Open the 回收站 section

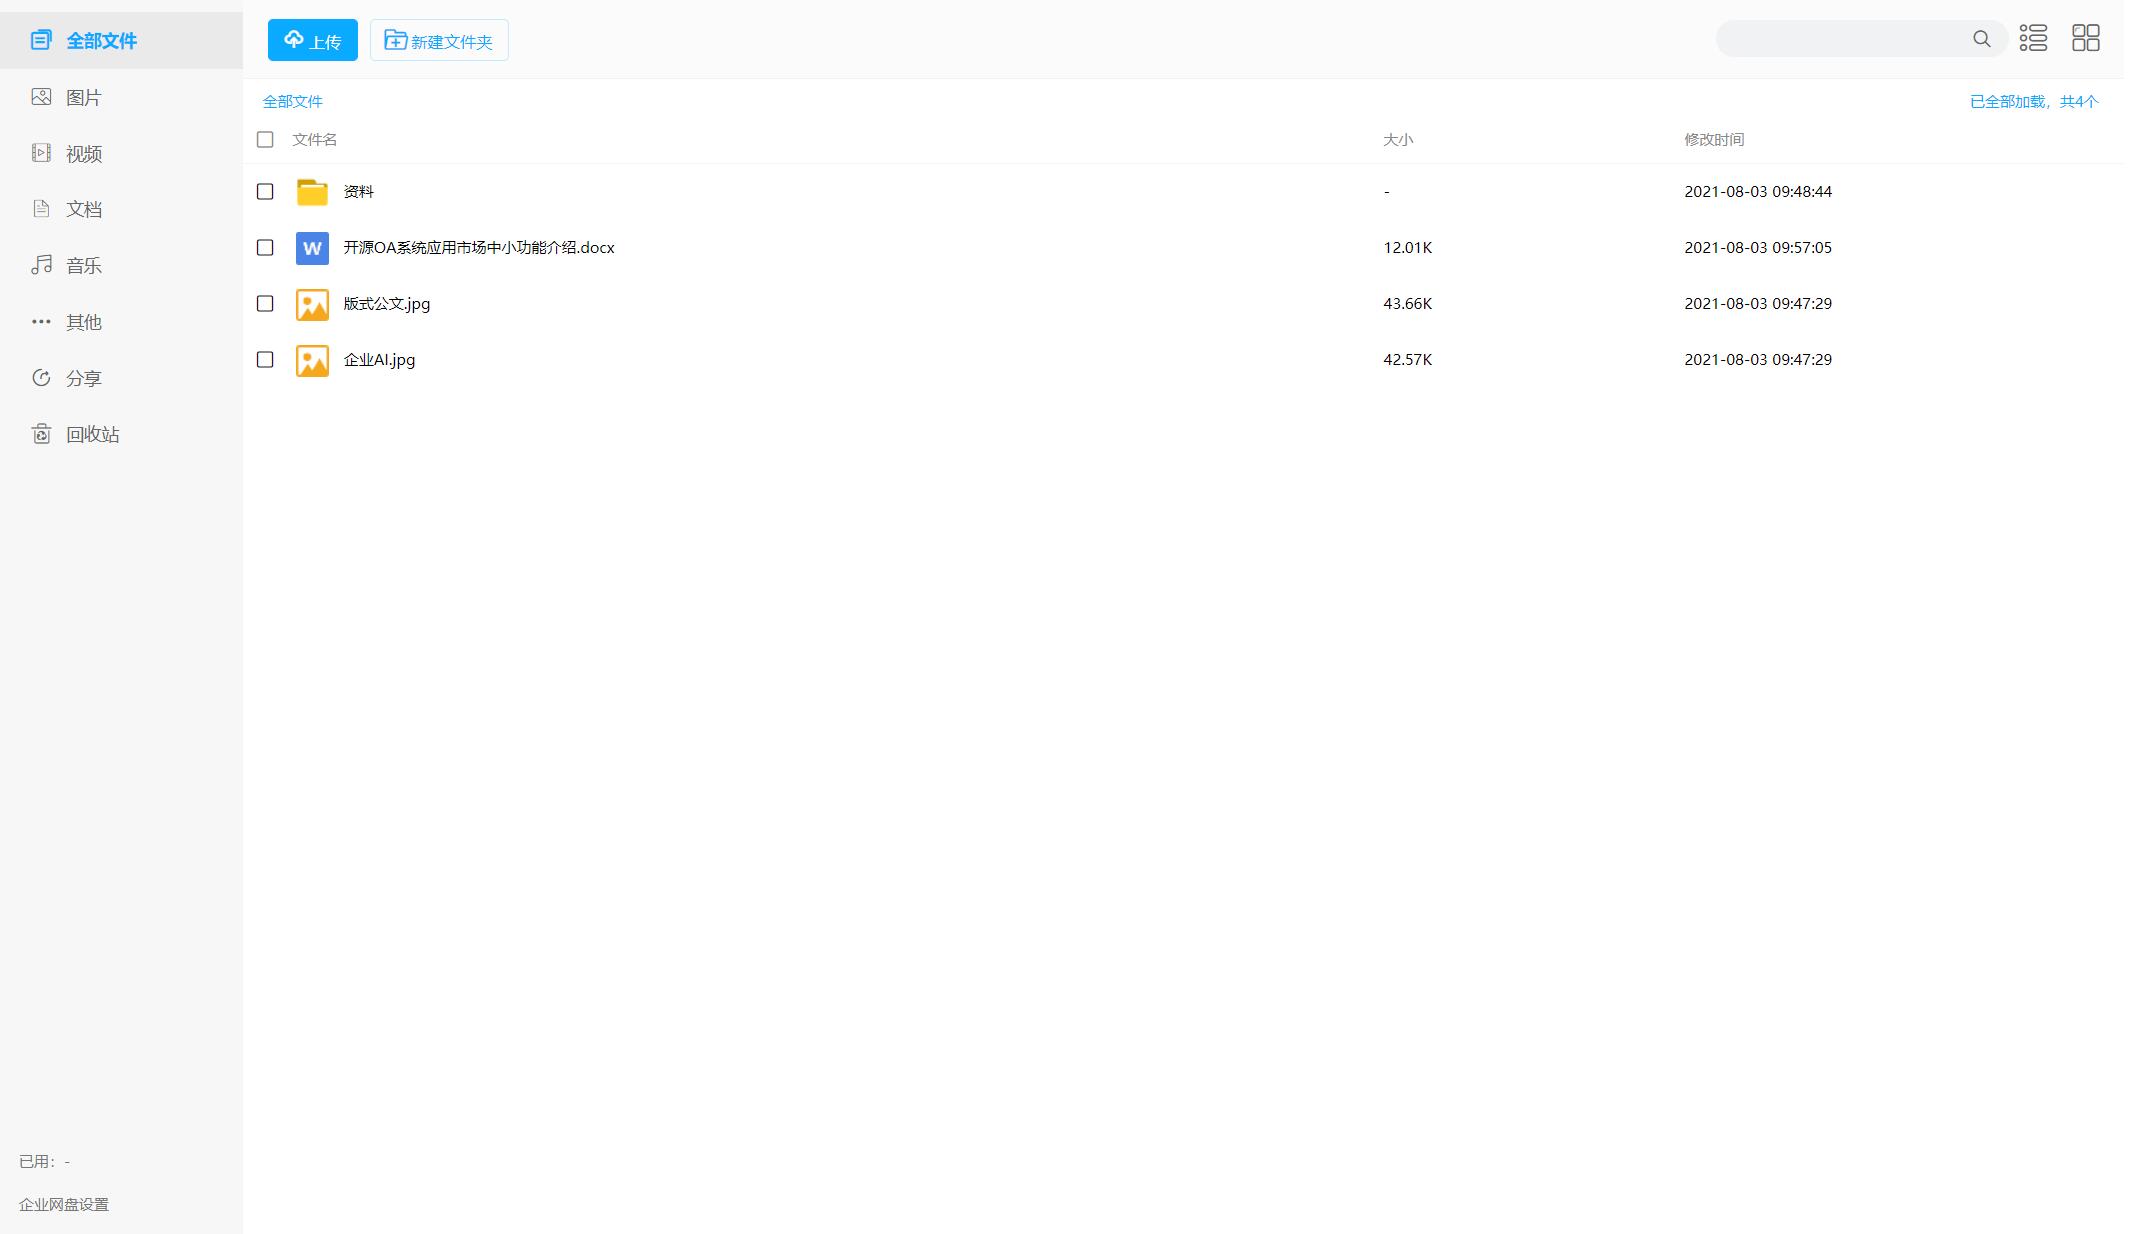pyautogui.click(x=121, y=434)
